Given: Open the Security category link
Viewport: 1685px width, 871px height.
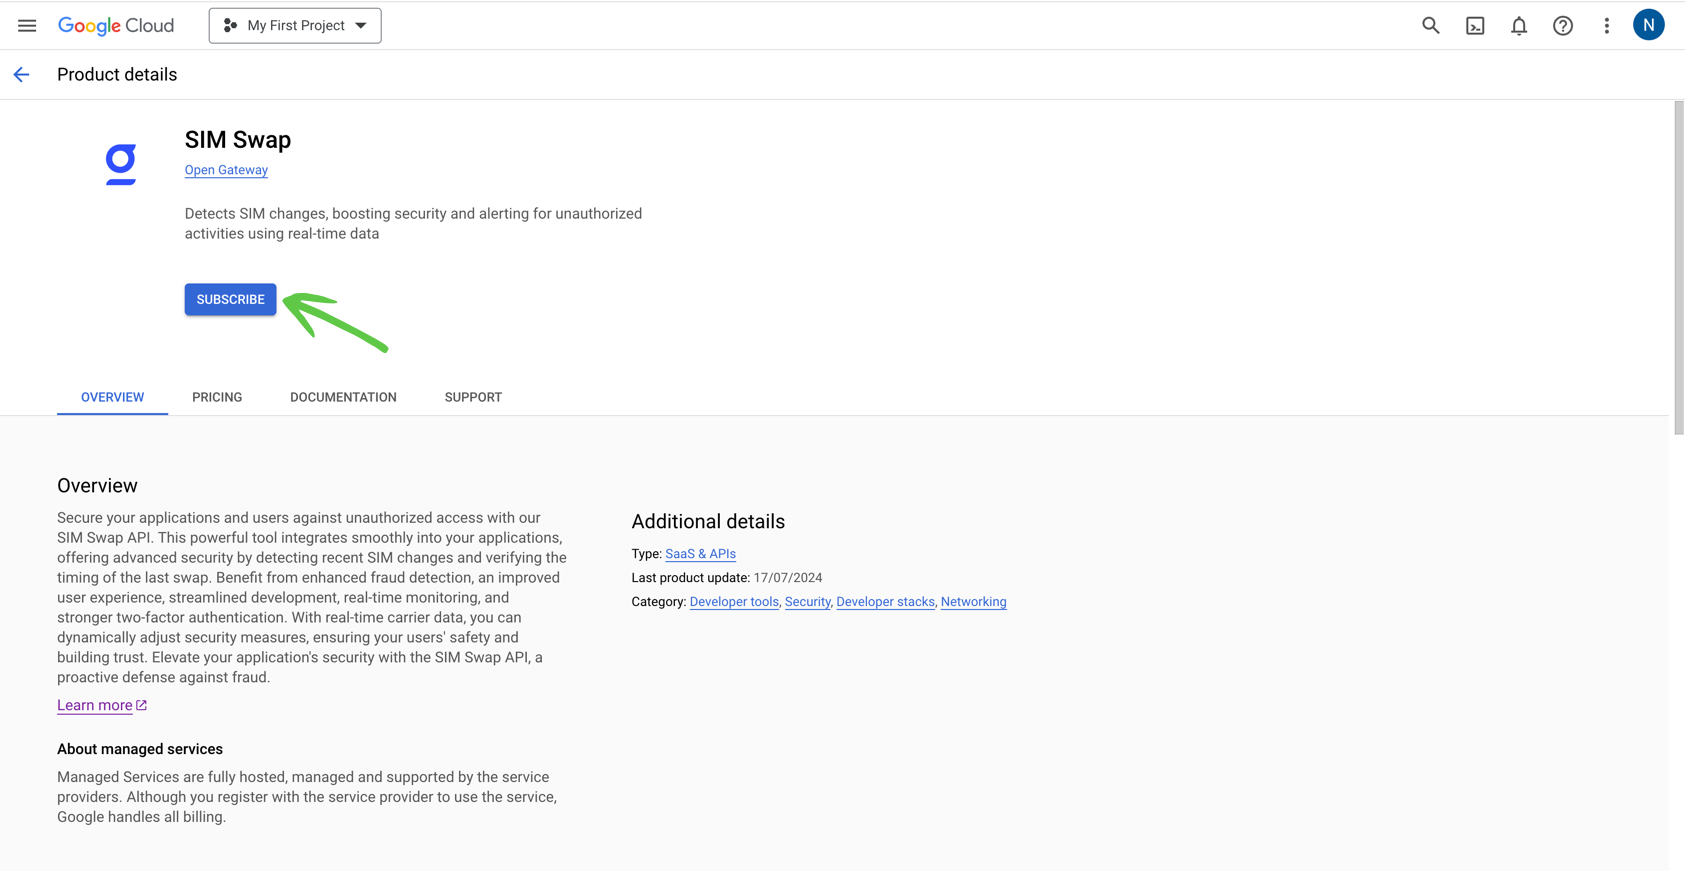Looking at the screenshot, I should [x=807, y=602].
